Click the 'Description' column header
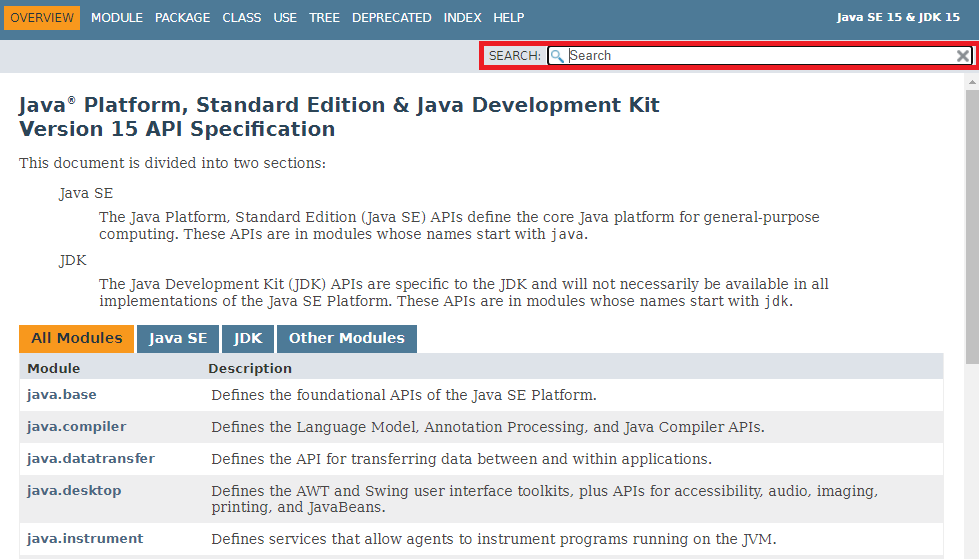 (250, 369)
